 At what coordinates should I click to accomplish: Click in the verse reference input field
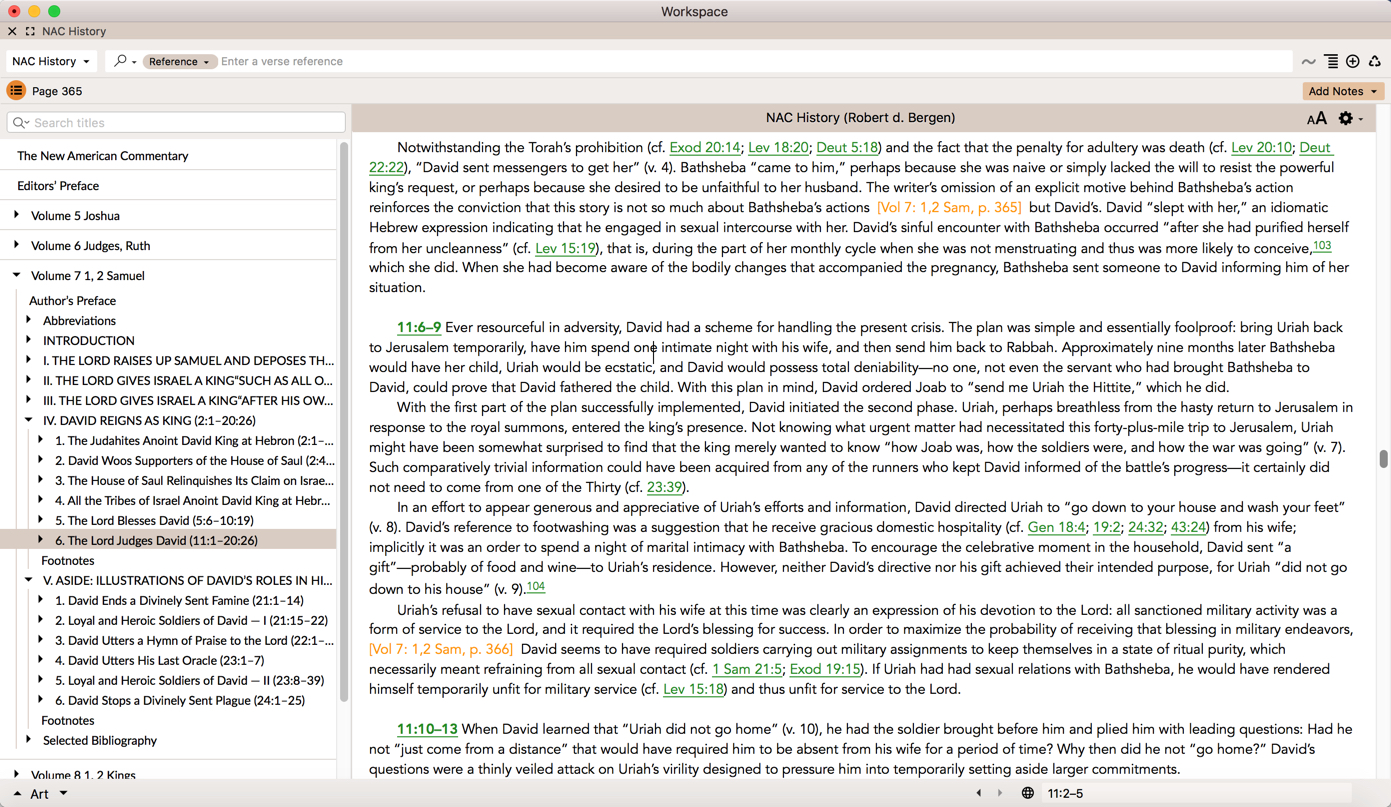pos(754,61)
